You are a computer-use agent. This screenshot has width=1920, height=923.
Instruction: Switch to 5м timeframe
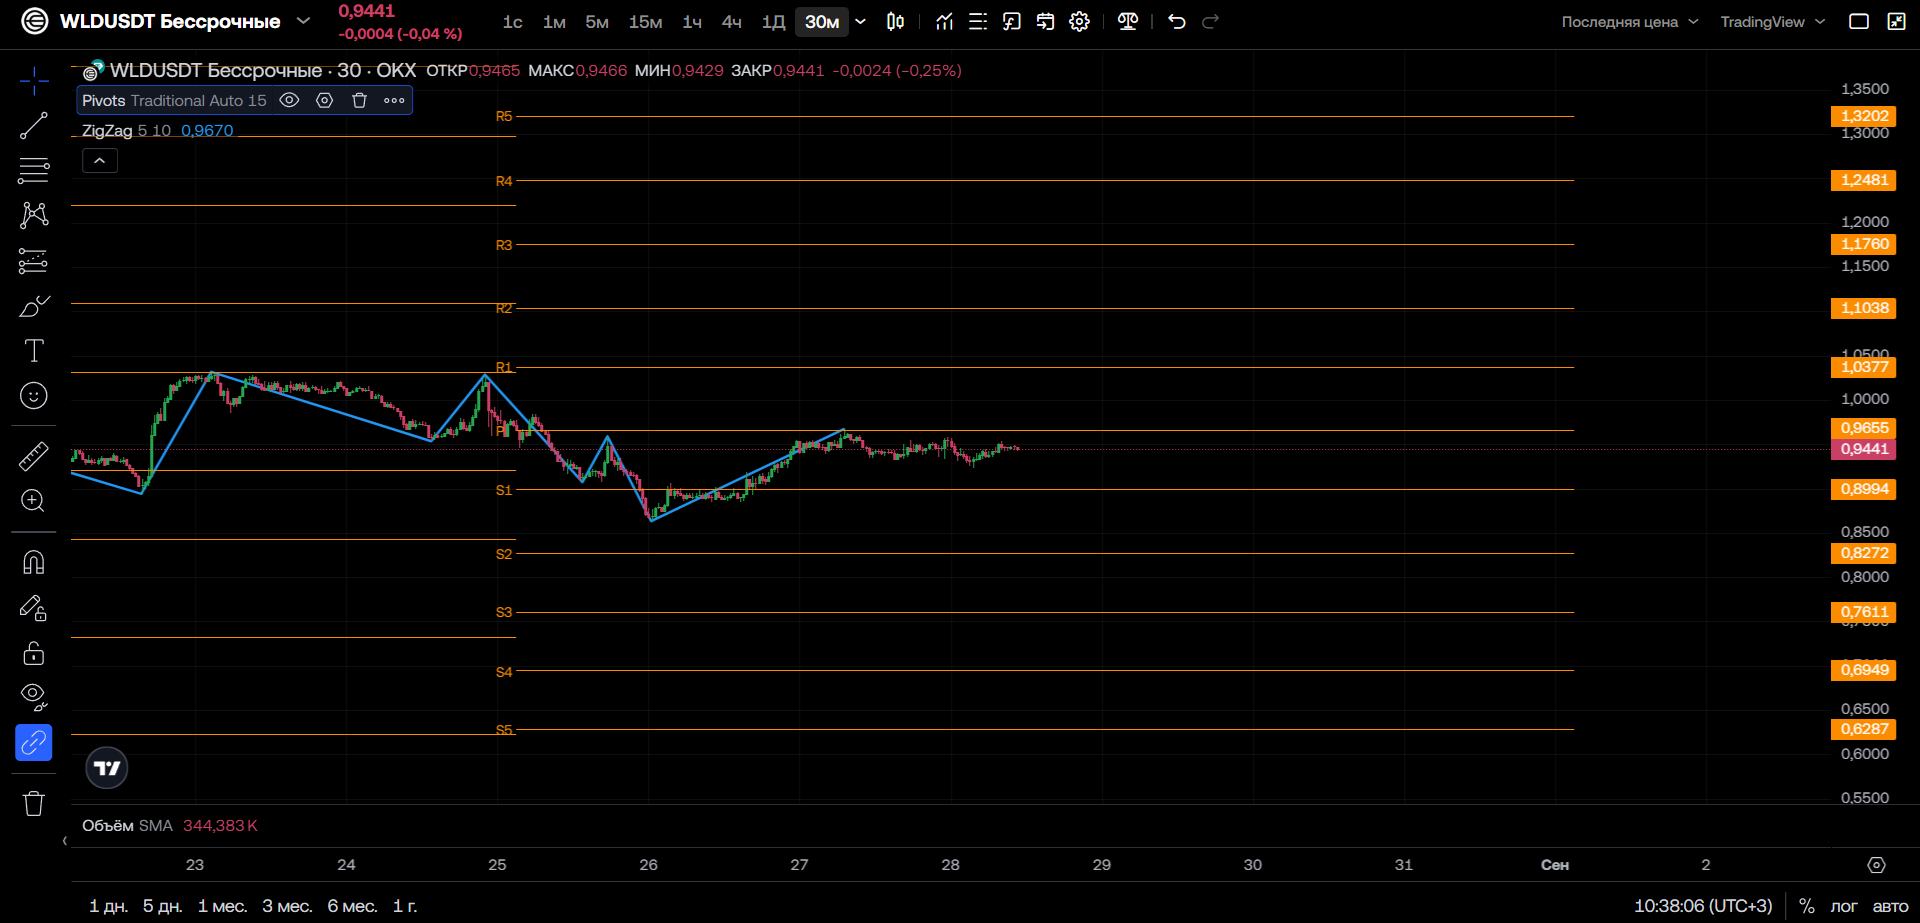pyautogui.click(x=597, y=22)
